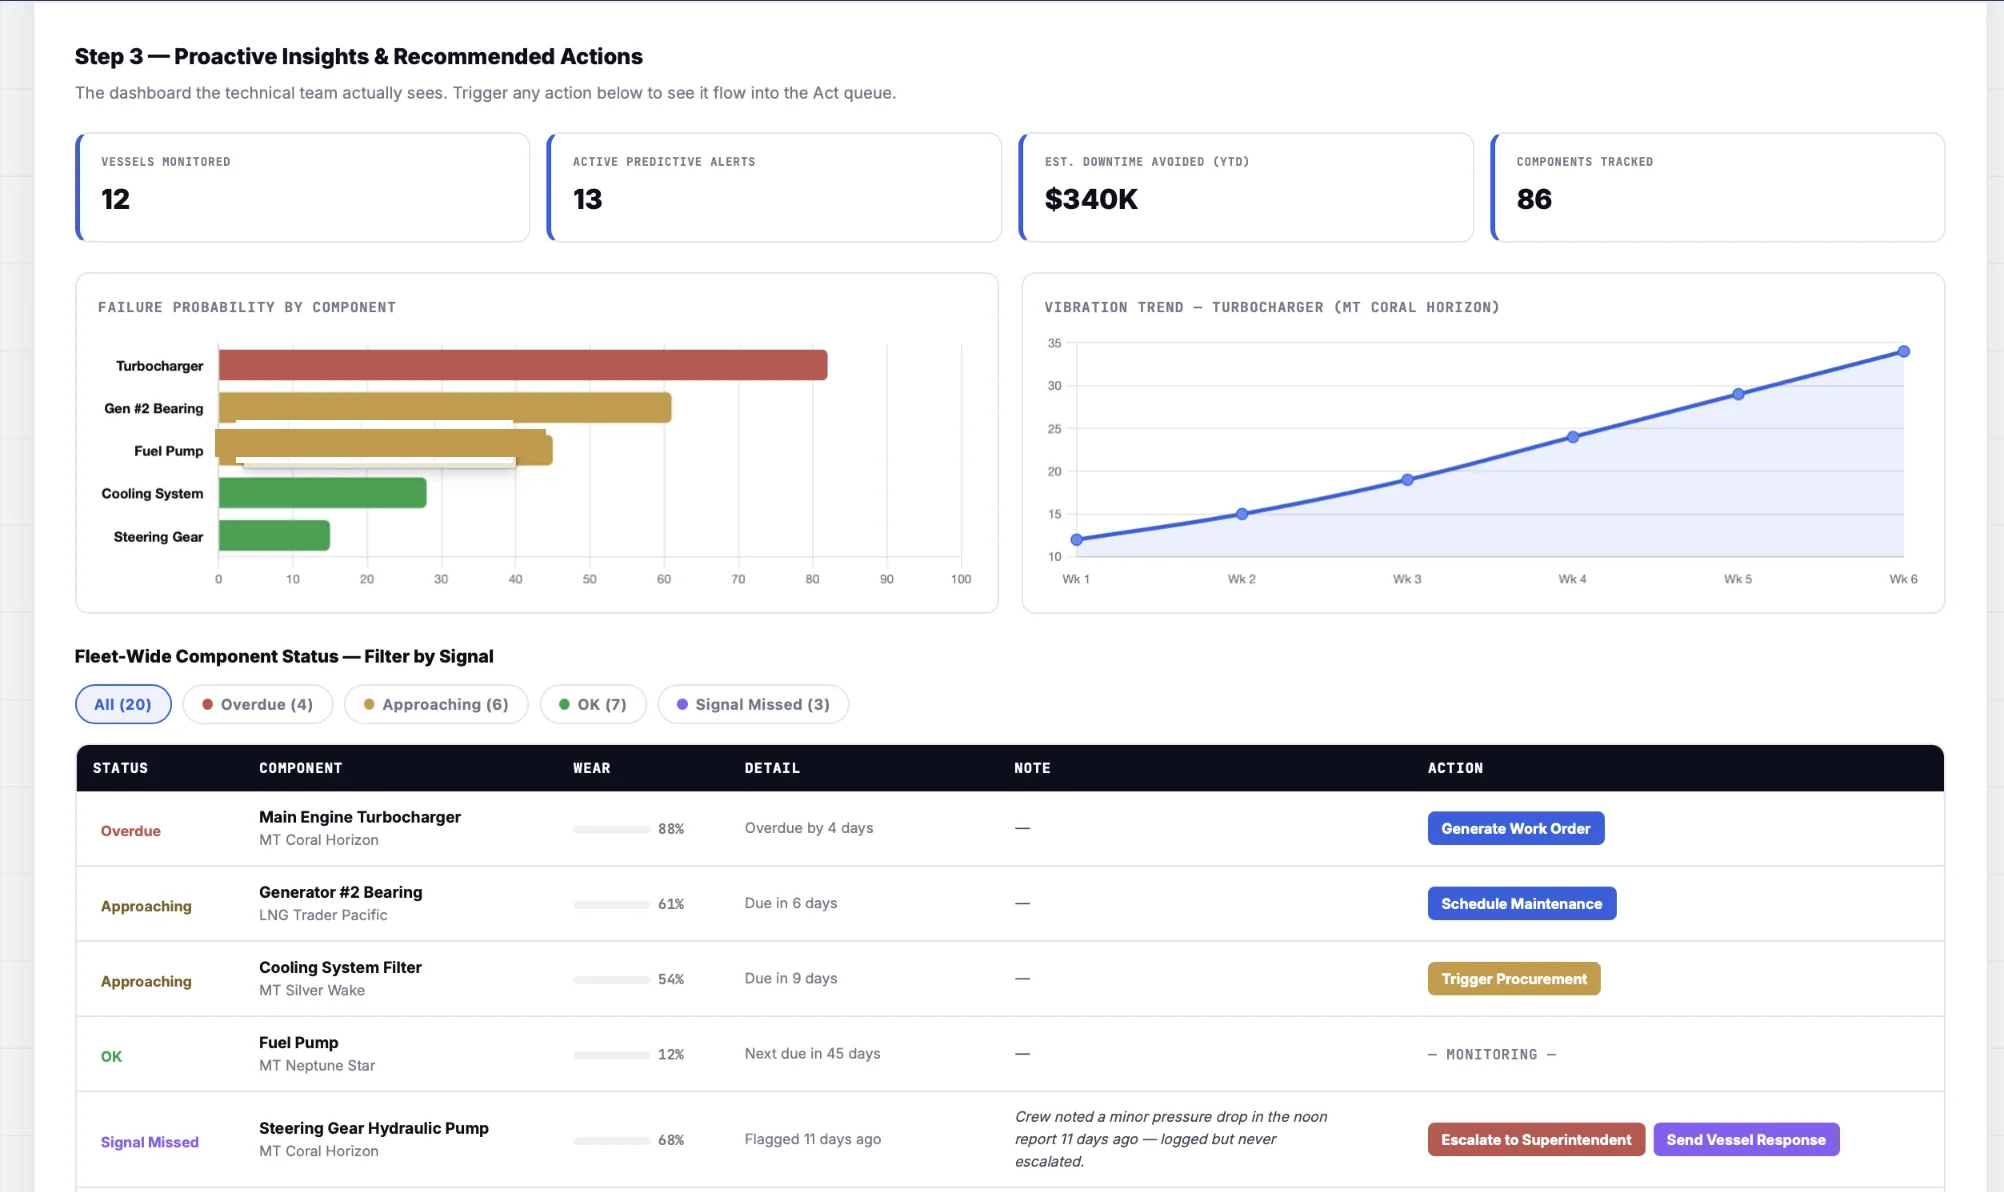The image size is (2004, 1192).
Task: Click the STATUS column header
Action: point(120,768)
